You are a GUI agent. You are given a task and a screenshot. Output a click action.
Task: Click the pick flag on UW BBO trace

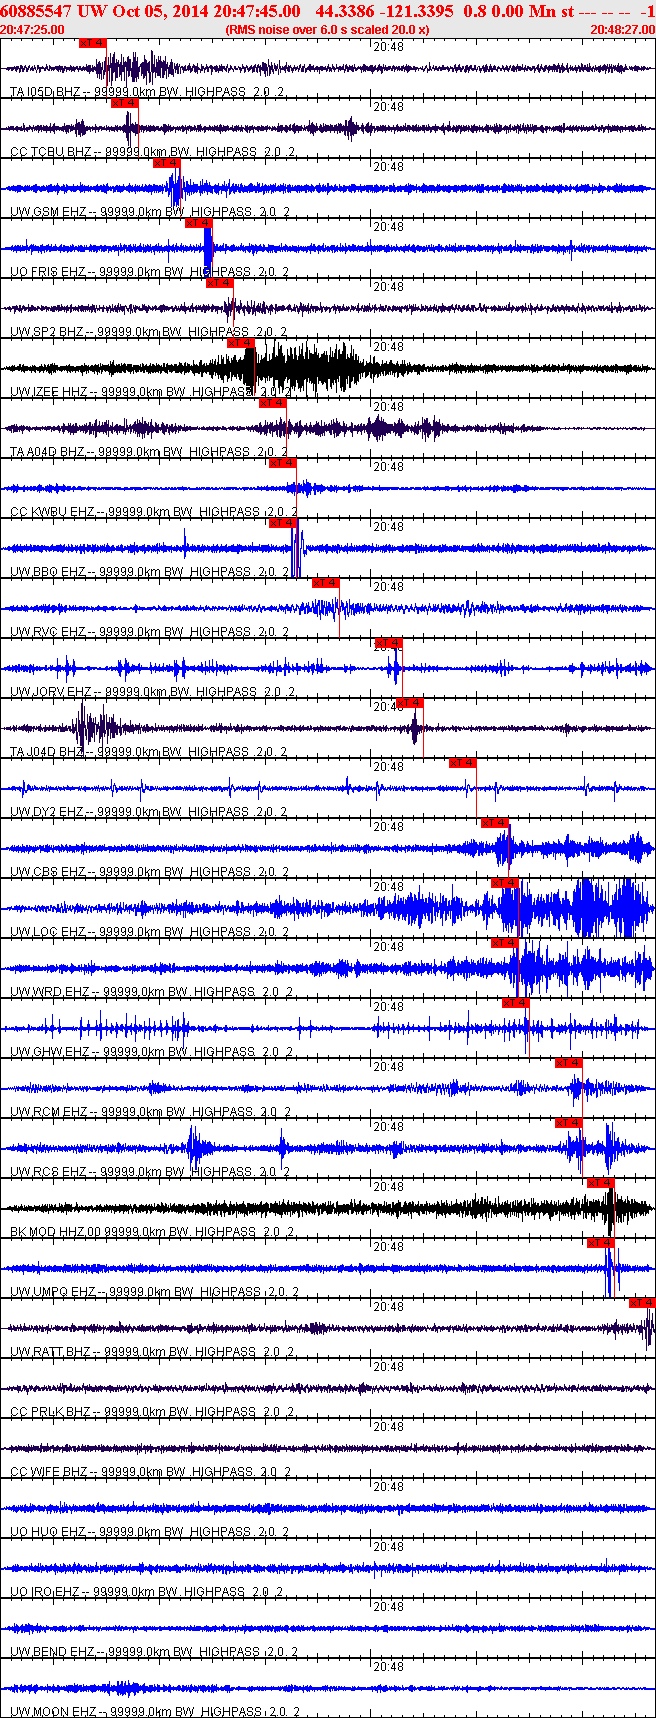283,523
